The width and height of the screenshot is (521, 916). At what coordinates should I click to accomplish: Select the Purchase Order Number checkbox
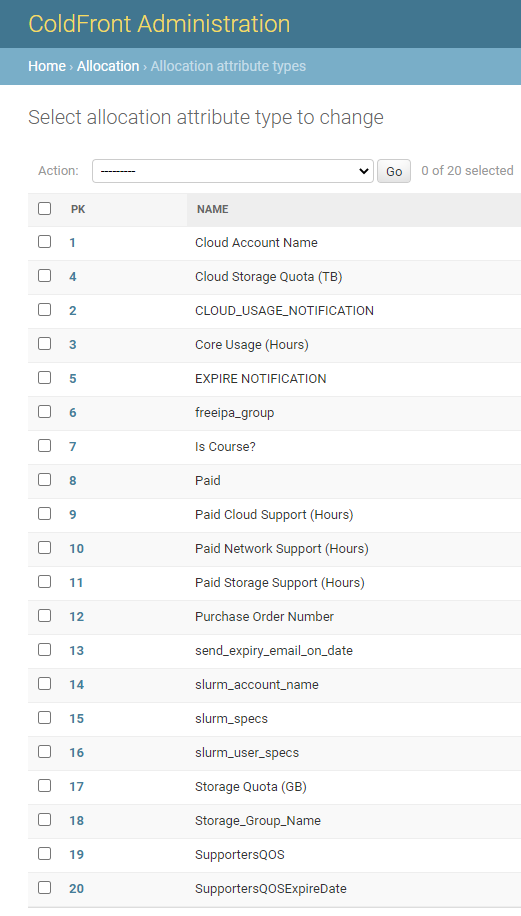44,616
